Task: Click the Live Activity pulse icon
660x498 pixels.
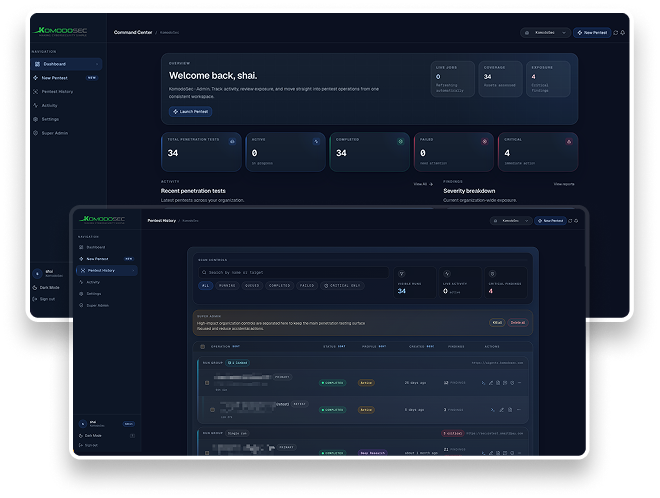Action: (x=447, y=274)
